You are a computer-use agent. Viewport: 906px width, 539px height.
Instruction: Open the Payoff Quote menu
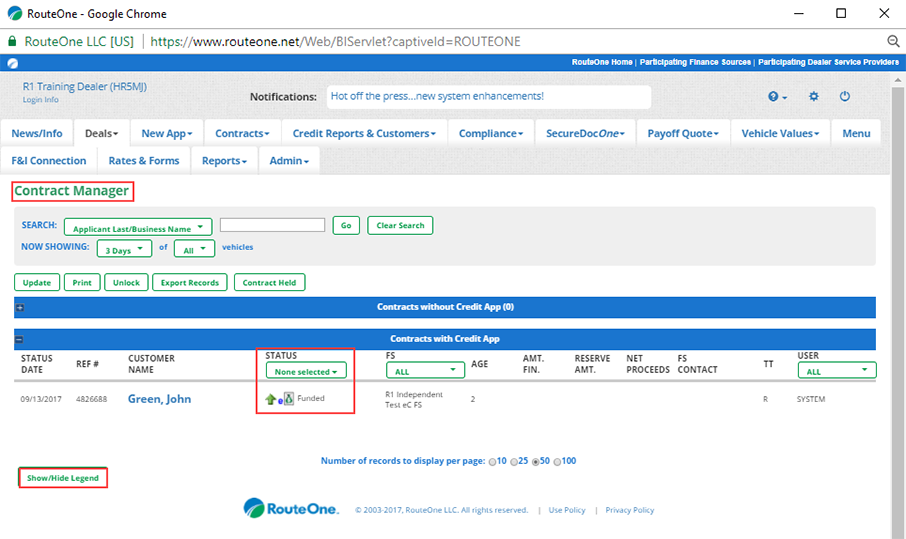pos(683,133)
